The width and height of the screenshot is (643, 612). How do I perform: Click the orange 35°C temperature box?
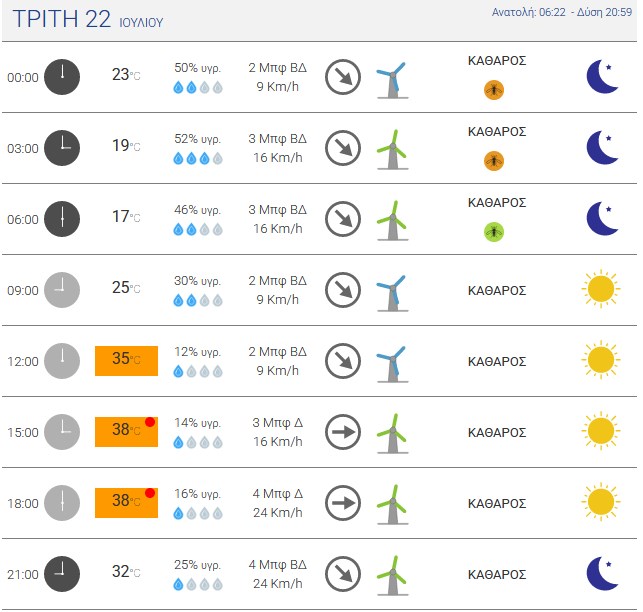click(x=126, y=361)
